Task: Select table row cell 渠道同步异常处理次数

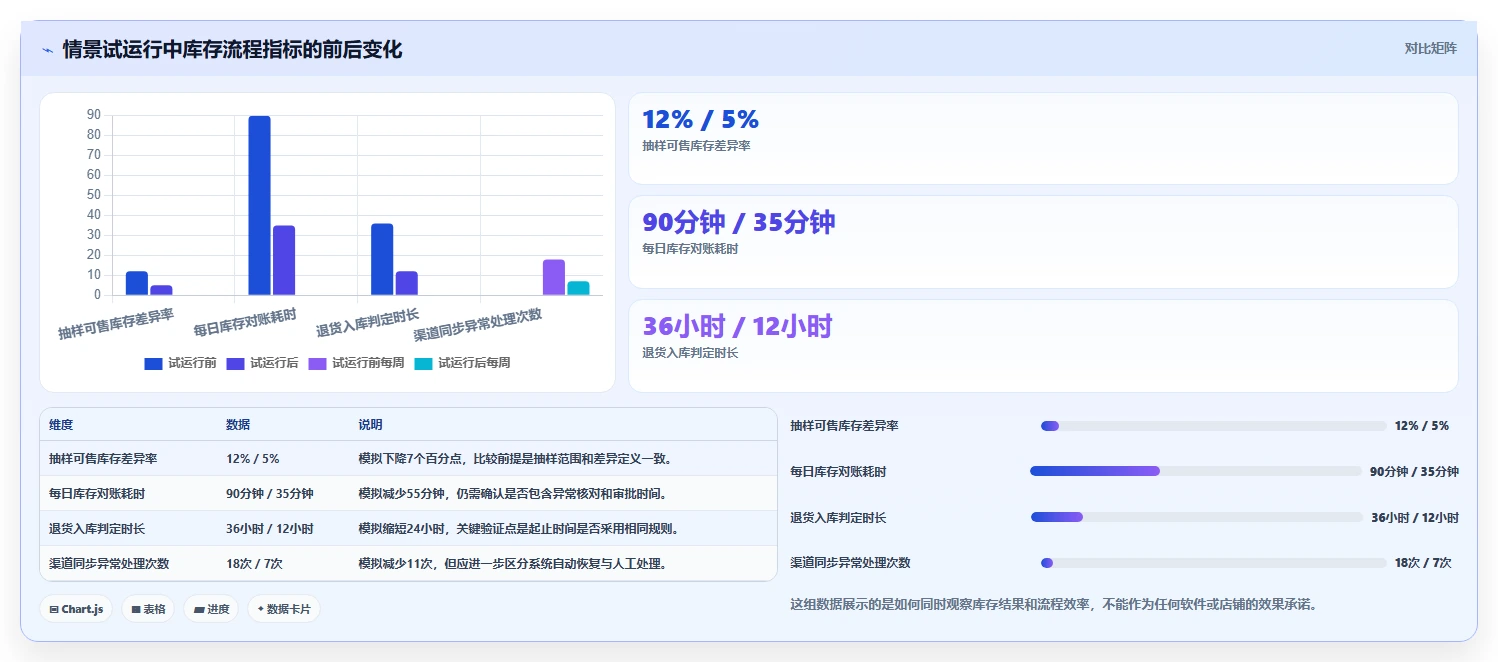Action: pos(109,564)
